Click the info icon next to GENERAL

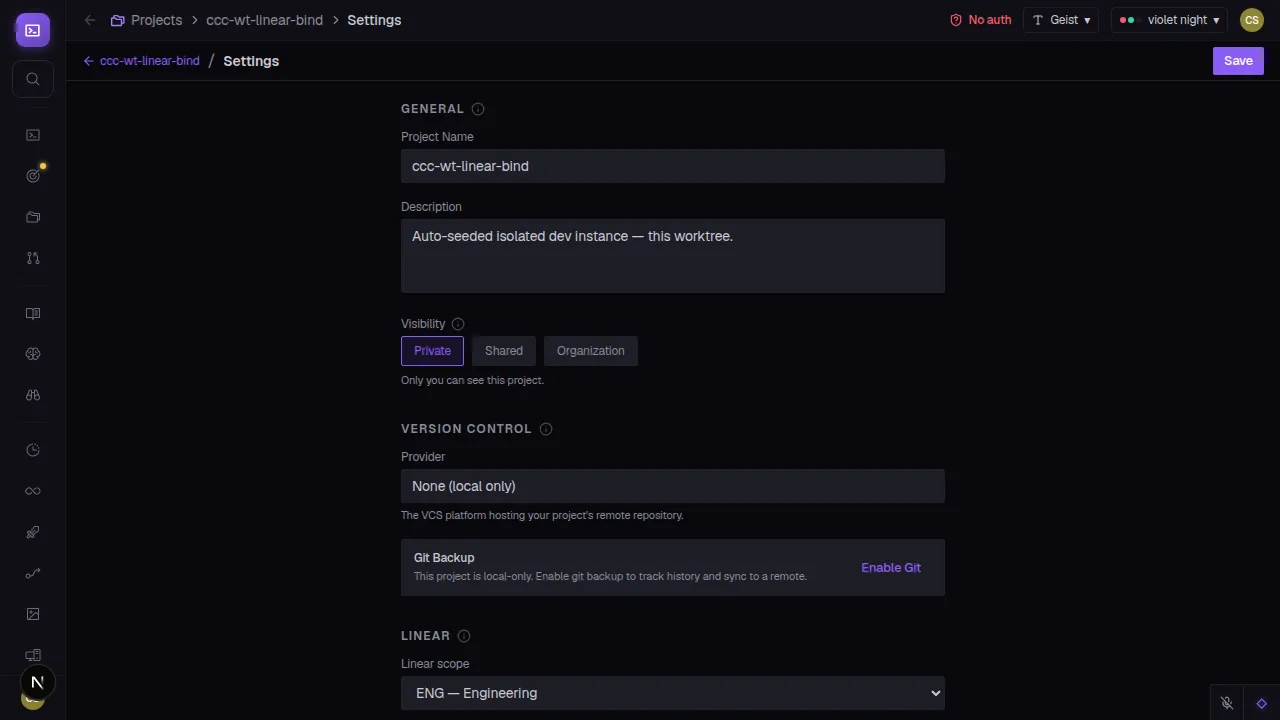(478, 109)
